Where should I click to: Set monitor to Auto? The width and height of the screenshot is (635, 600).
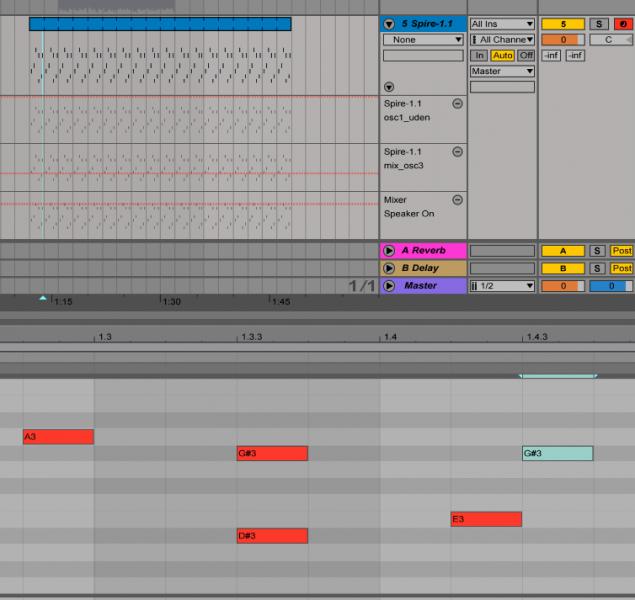click(x=503, y=55)
